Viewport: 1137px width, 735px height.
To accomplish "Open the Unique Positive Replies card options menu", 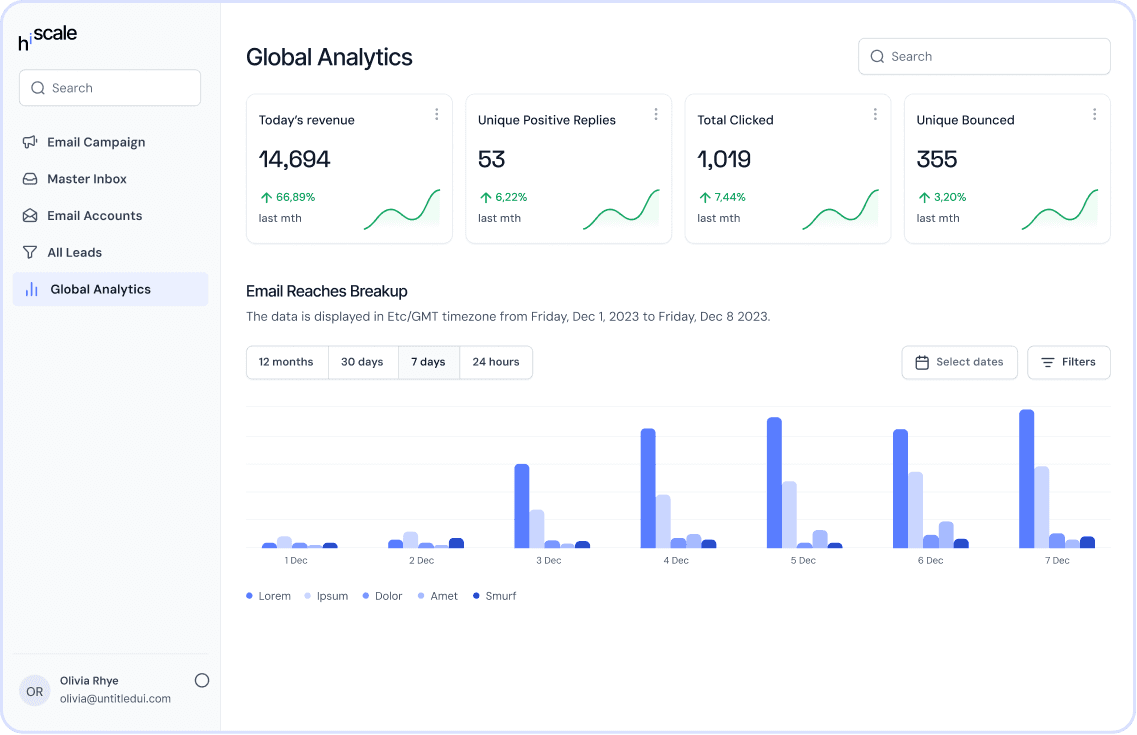I will click(x=656, y=115).
